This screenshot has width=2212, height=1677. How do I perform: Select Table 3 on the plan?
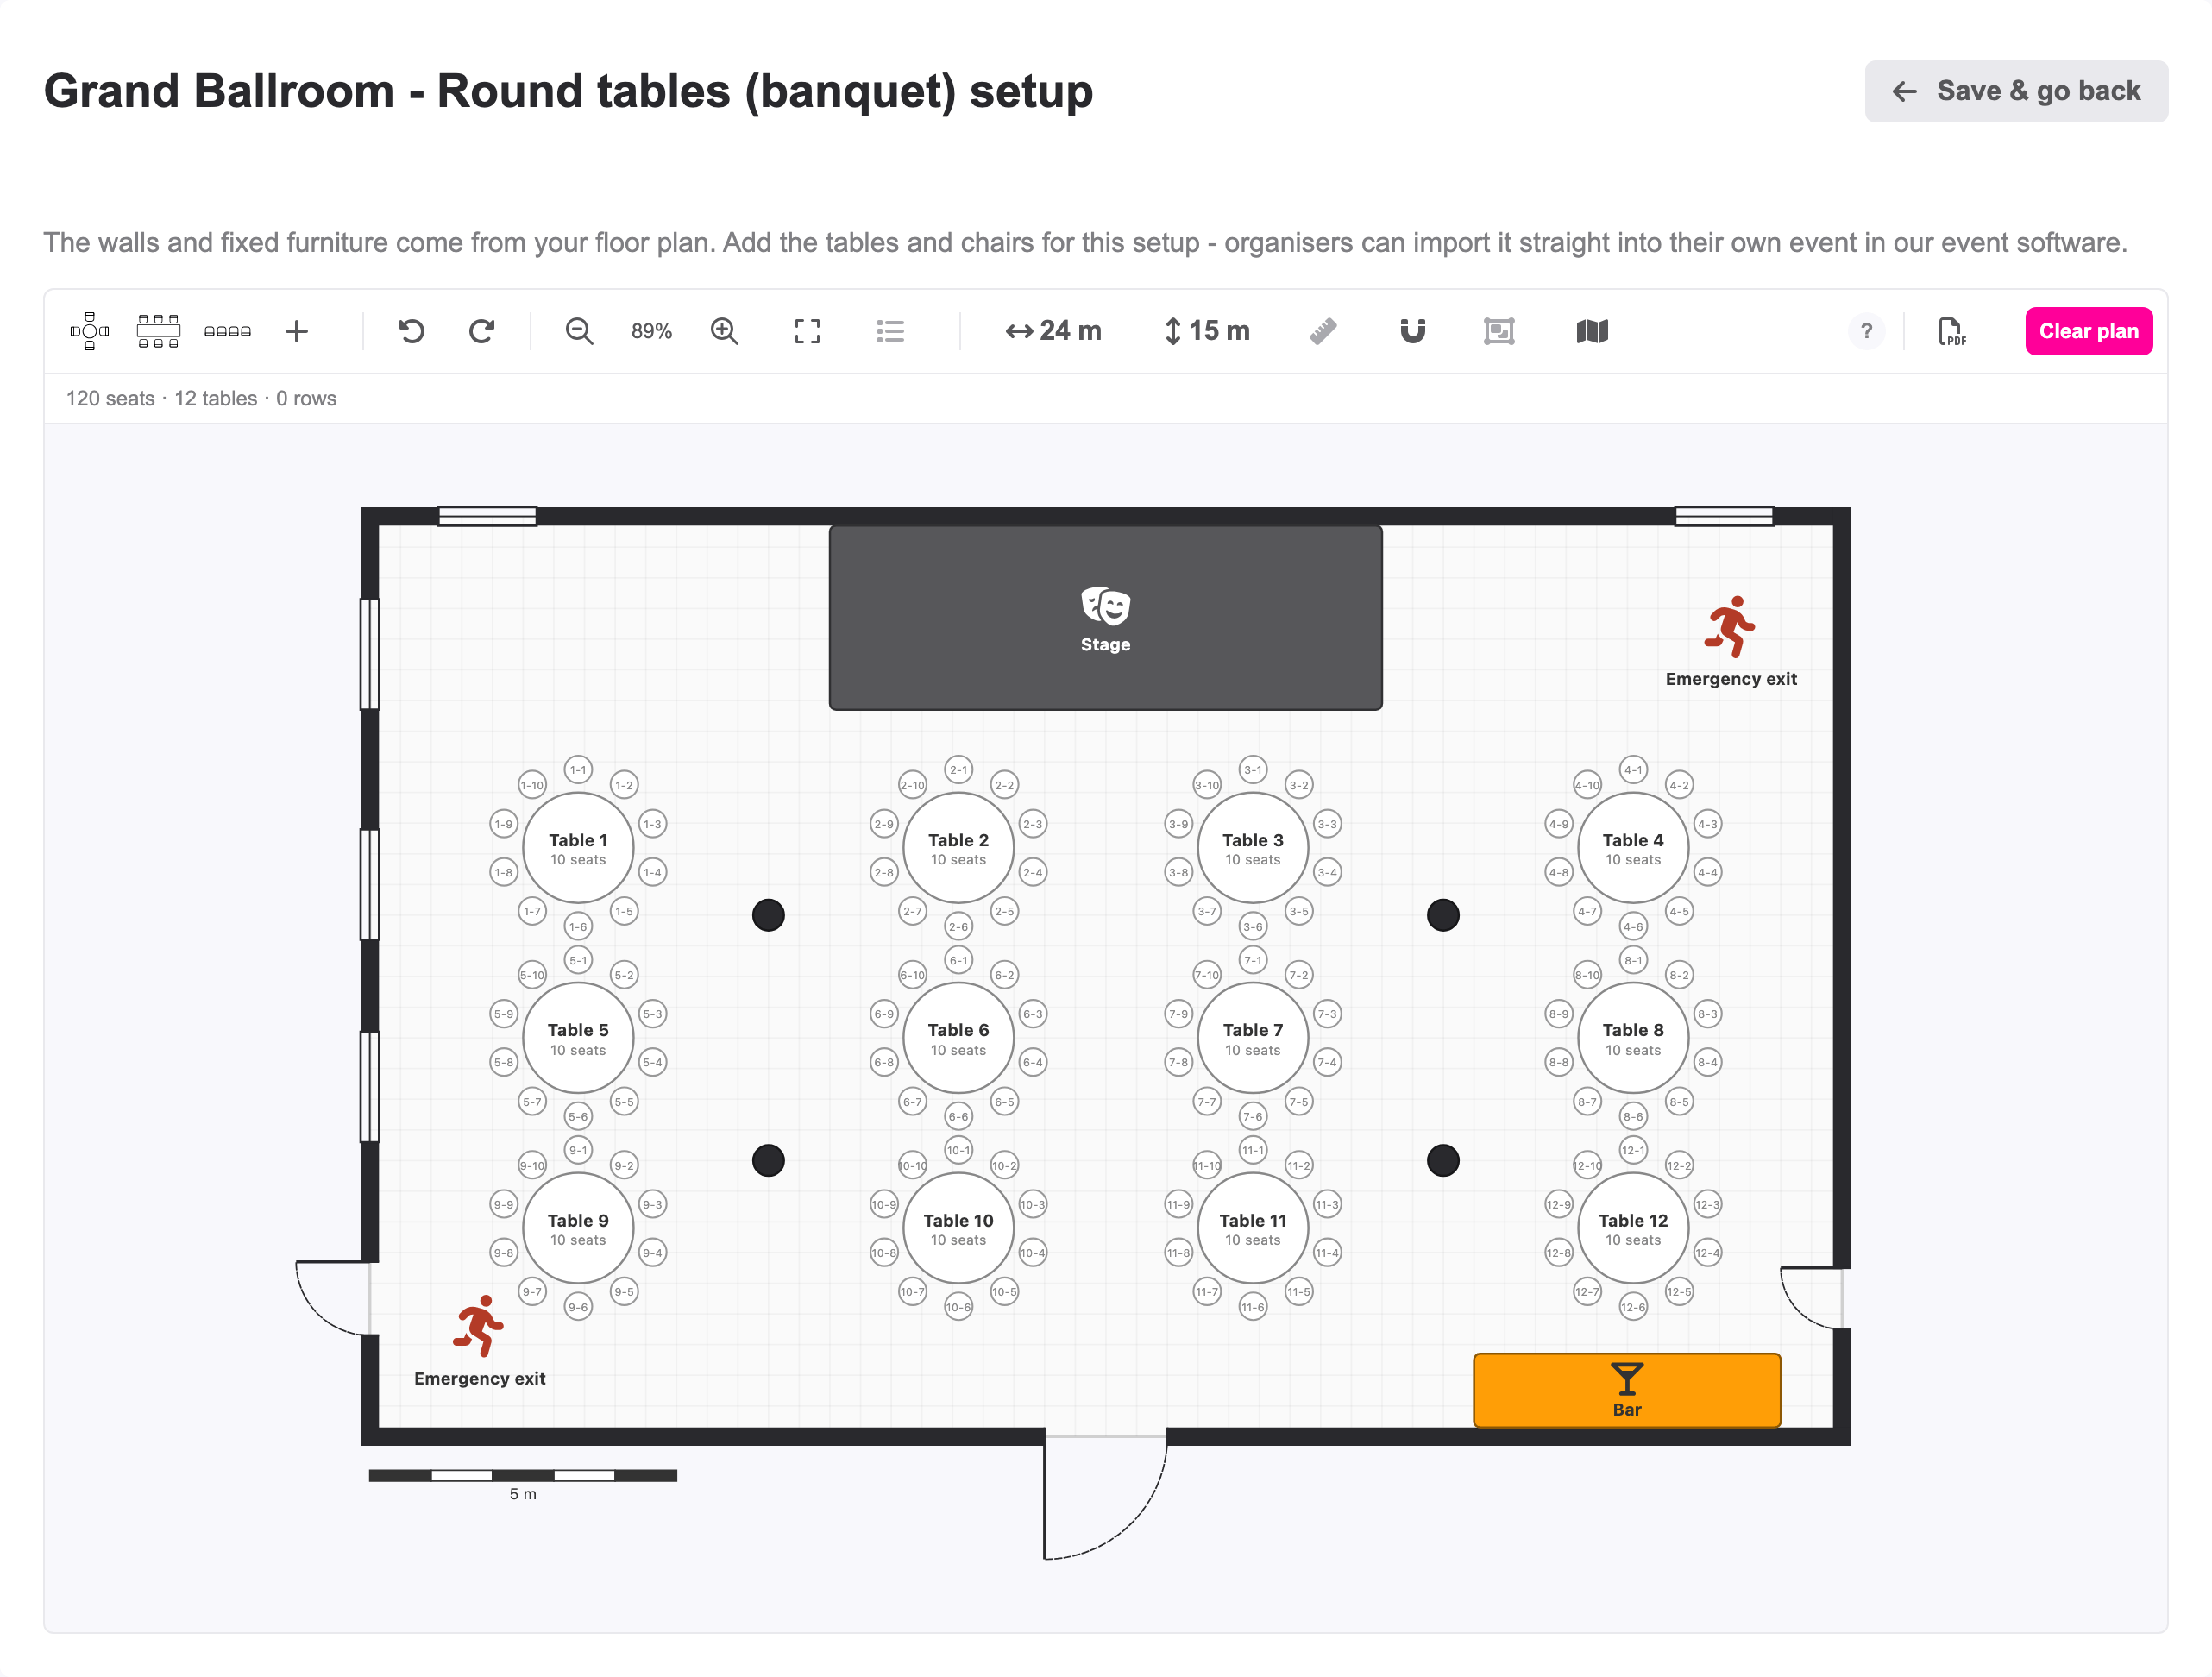[x=1252, y=848]
